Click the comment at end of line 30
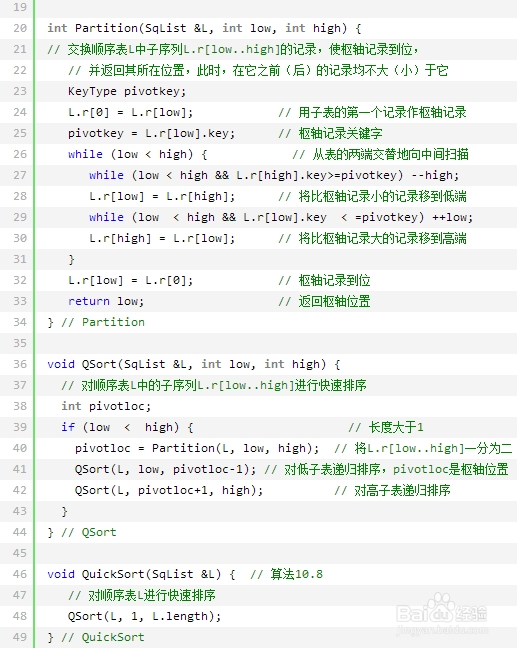The width and height of the screenshot is (517, 648). point(372,238)
